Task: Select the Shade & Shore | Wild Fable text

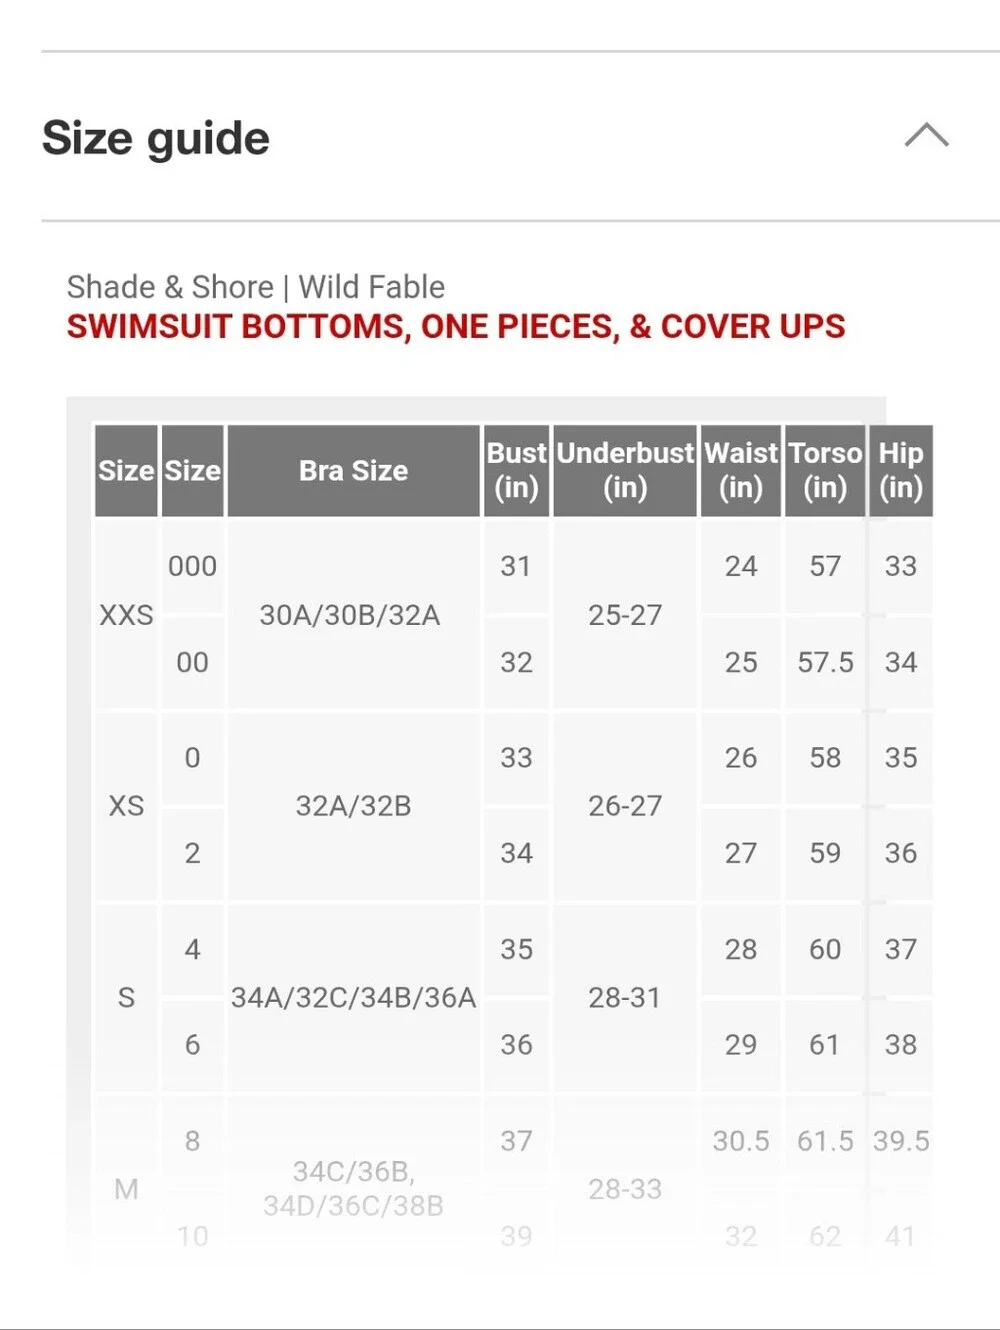Action: pyautogui.click(x=256, y=287)
